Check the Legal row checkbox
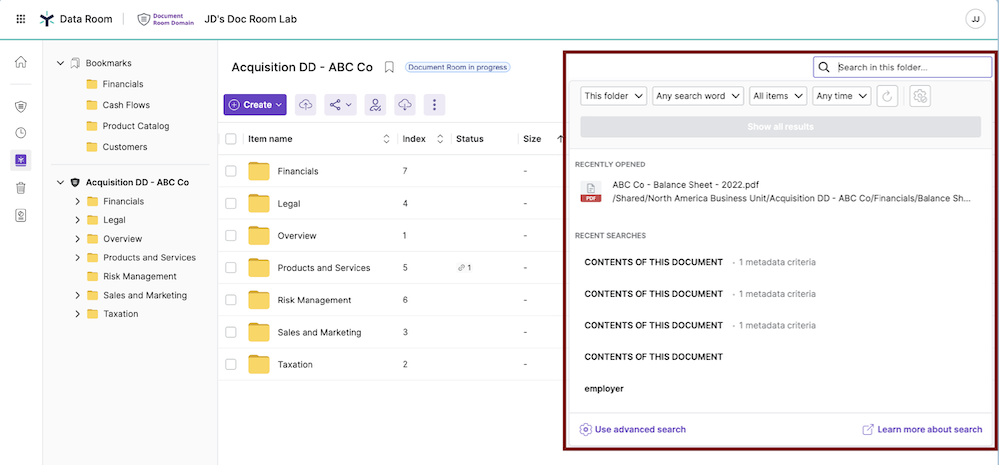This screenshot has height=465, width=999. pyautogui.click(x=231, y=204)
